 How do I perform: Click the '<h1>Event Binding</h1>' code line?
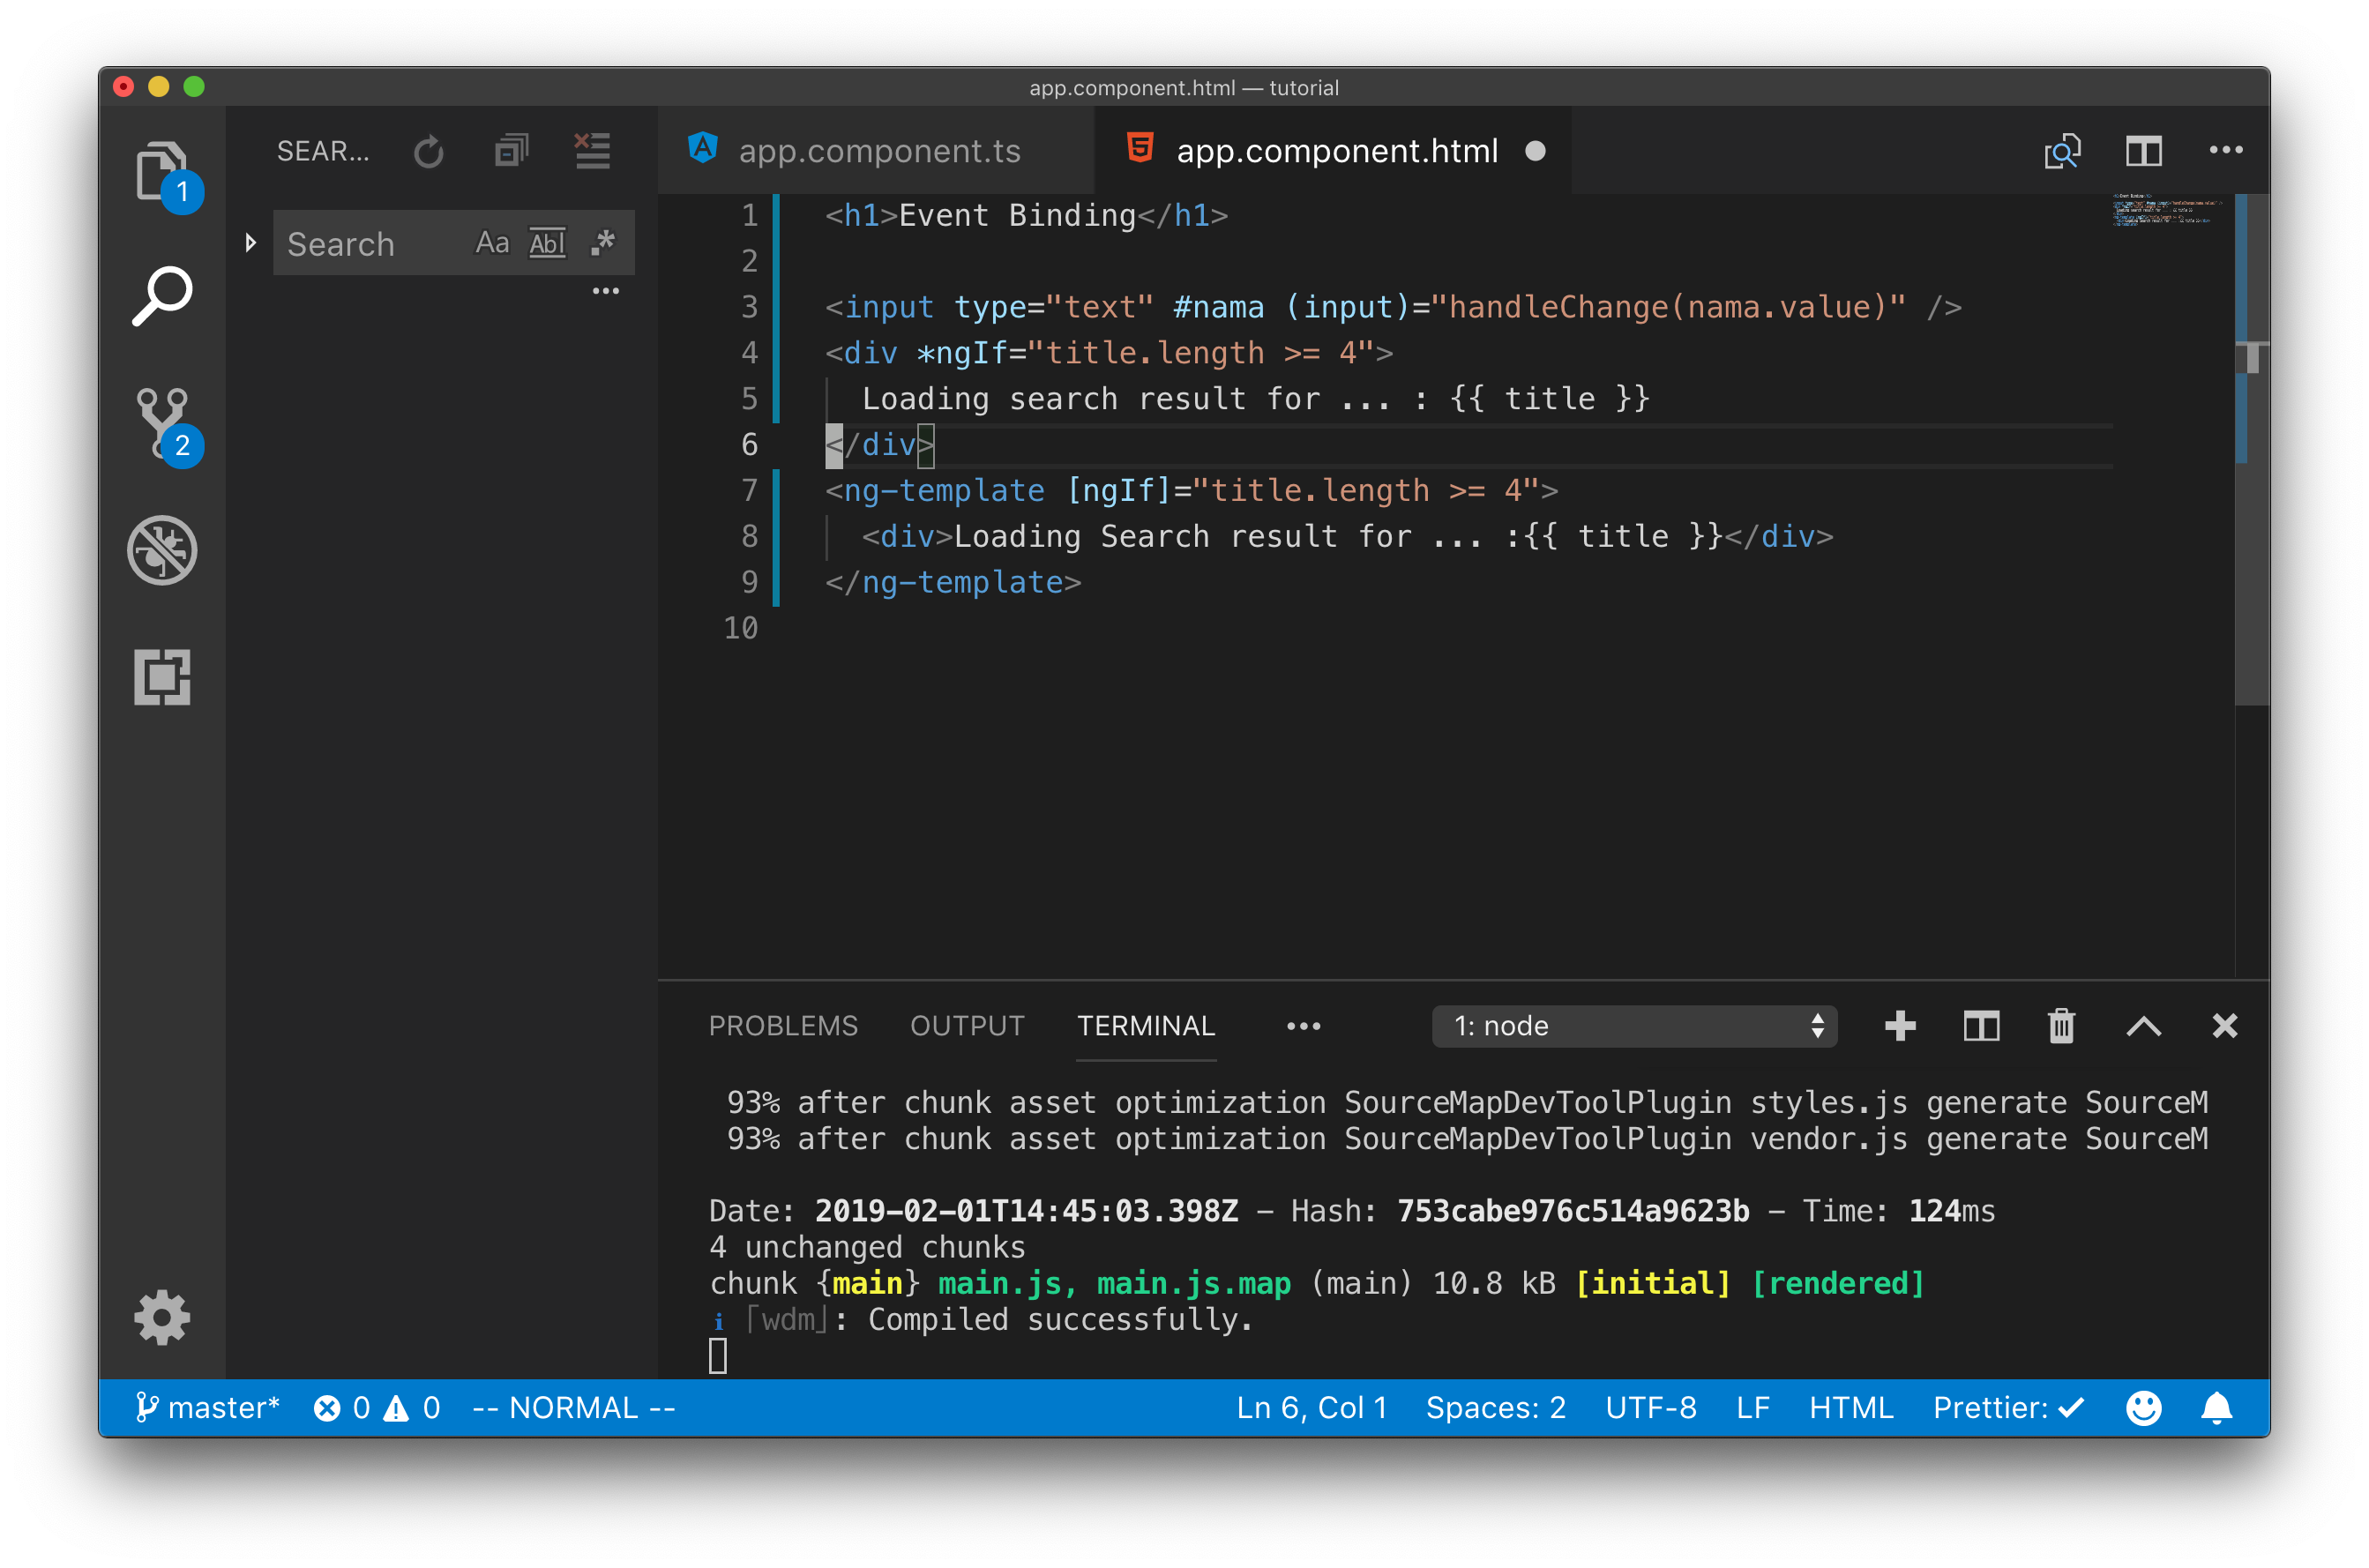(x=1026, y=215)
